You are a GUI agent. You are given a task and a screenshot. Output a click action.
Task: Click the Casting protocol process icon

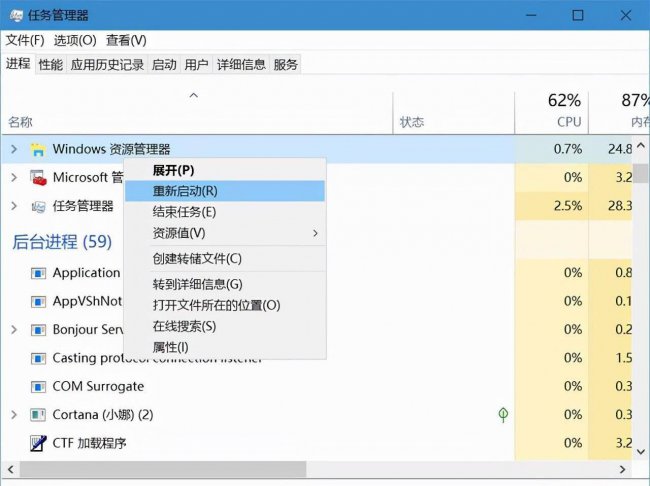[x=38, y=358]
